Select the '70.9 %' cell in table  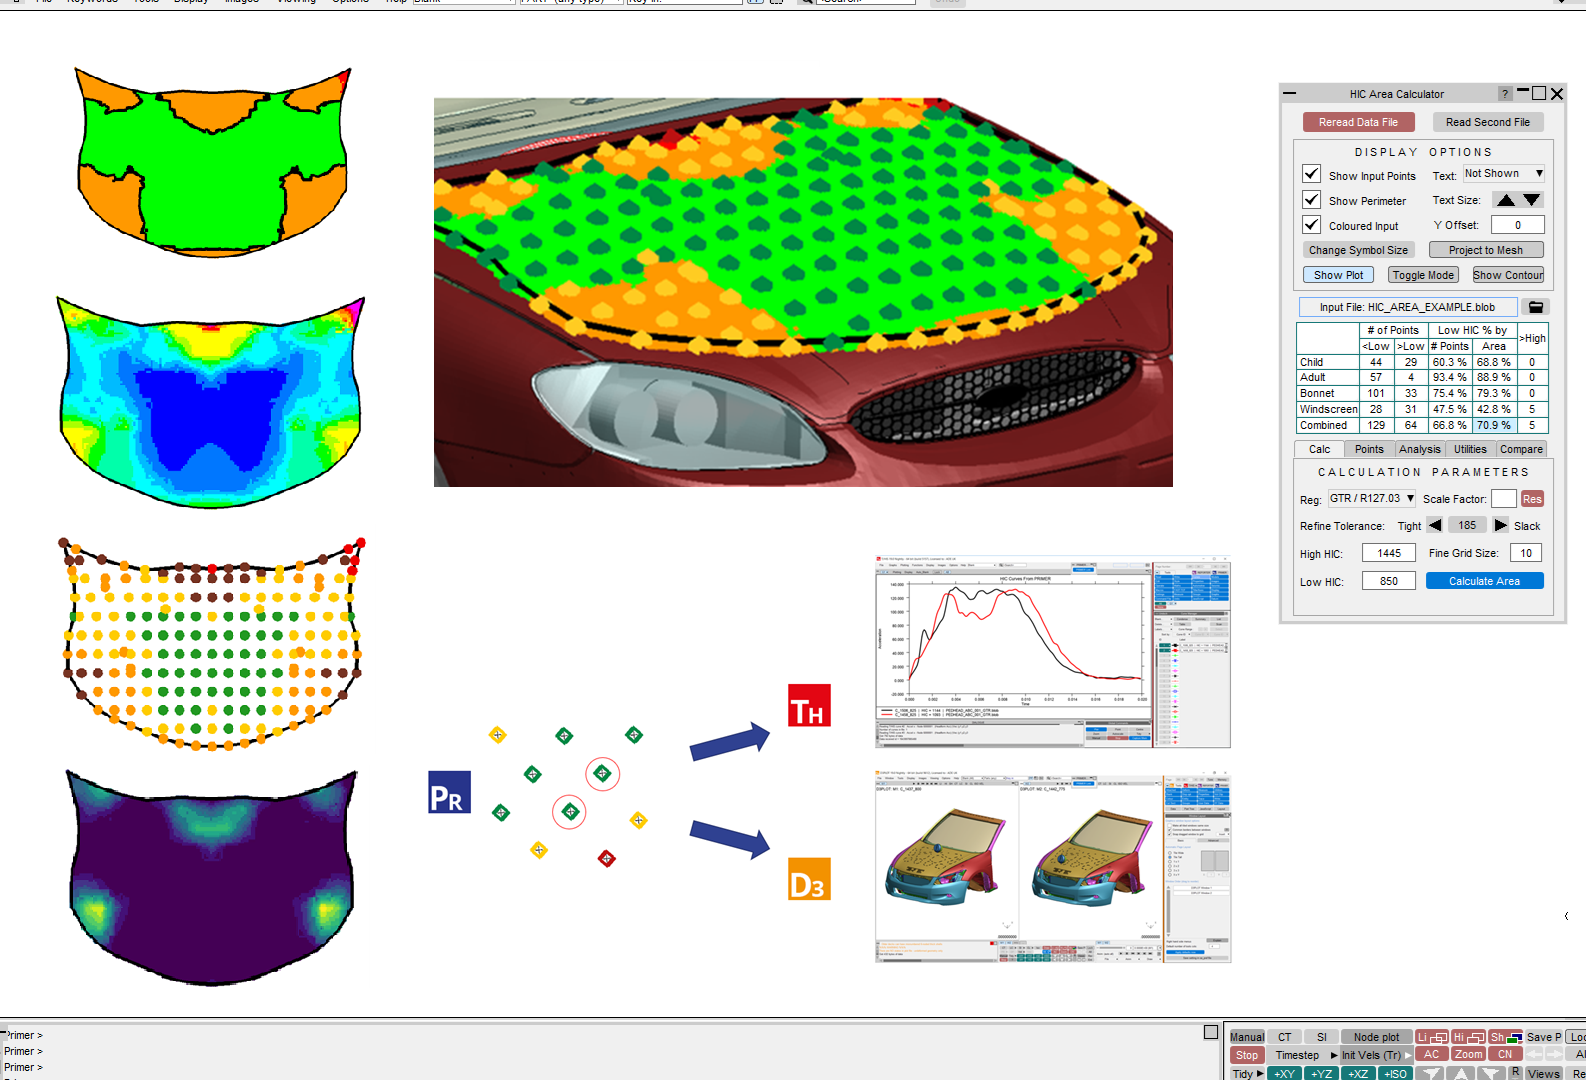(1494, 425)
